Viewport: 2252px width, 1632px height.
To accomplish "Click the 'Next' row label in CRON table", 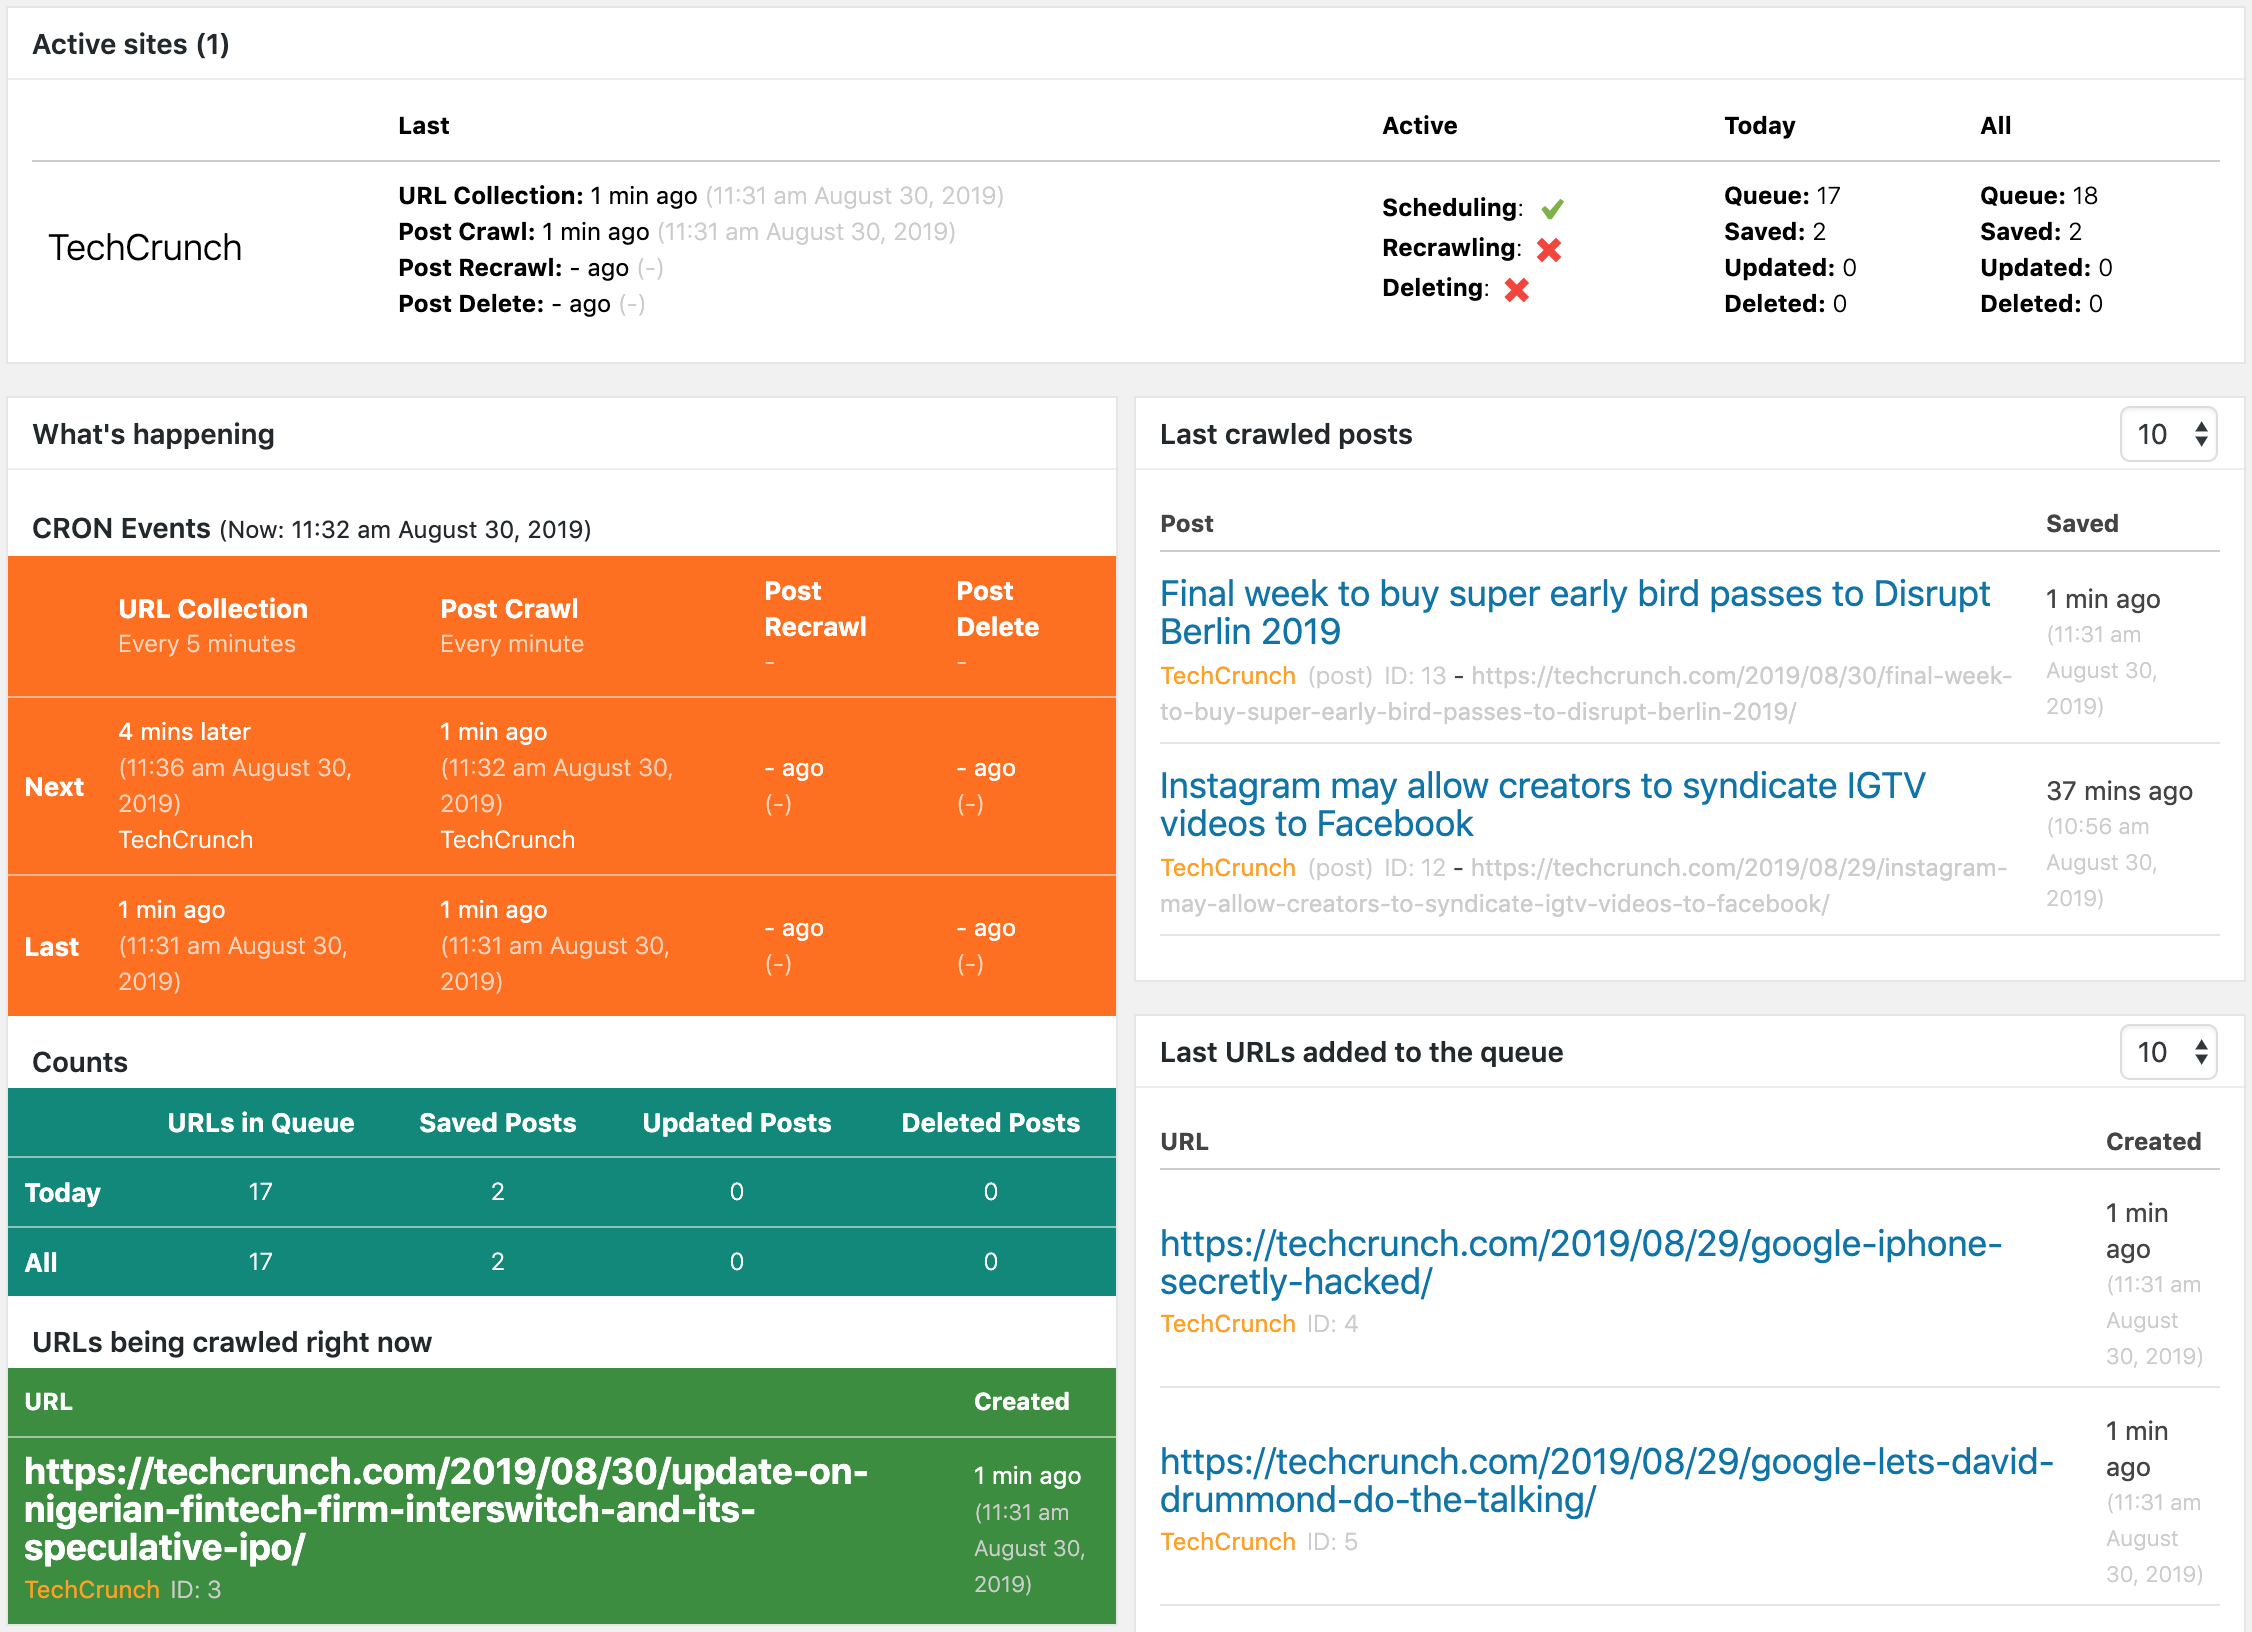I will coord(54,787).
